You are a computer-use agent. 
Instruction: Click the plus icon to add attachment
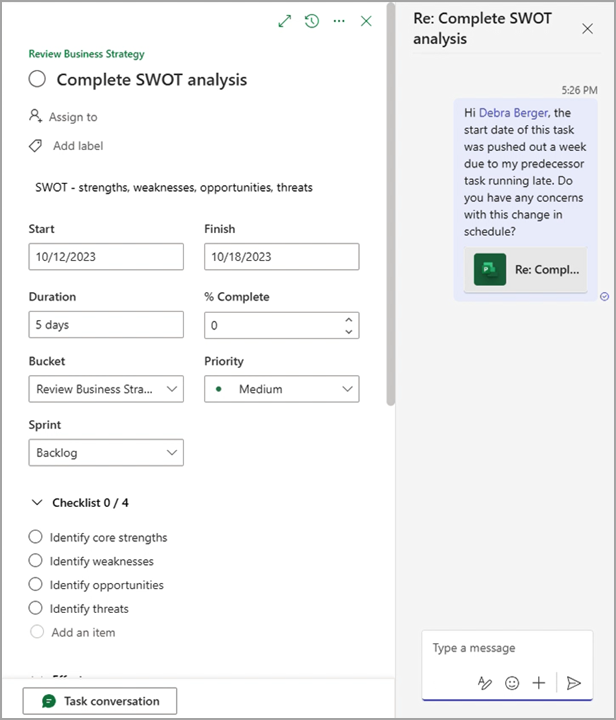[x=539, y=683]
